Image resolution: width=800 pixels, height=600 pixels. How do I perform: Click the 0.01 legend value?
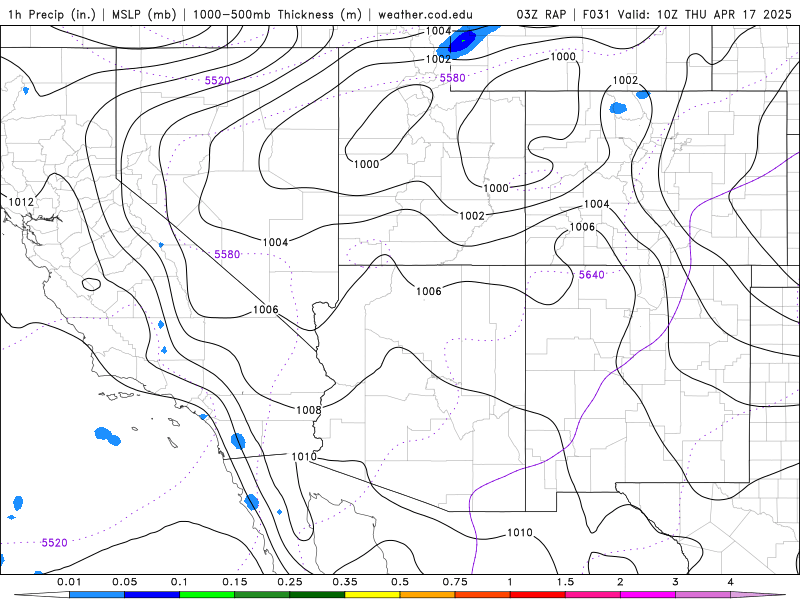[69, 582]
